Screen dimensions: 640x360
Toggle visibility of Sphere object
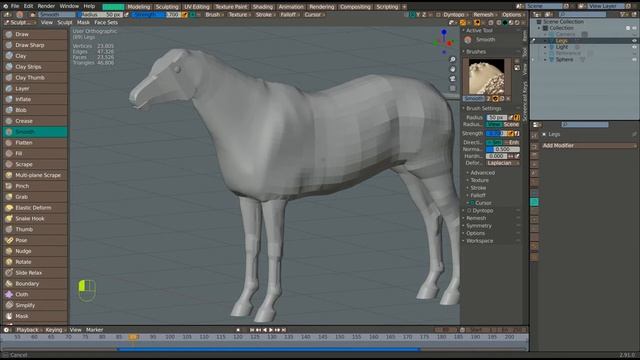pyautogui.click(x=634, y=60)
